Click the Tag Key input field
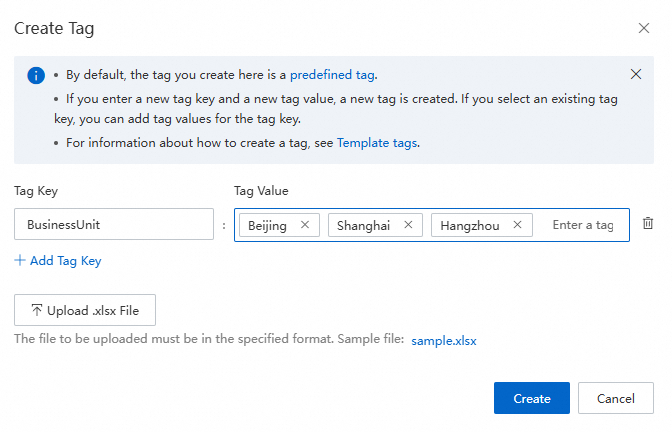 (x=114, y=225)
